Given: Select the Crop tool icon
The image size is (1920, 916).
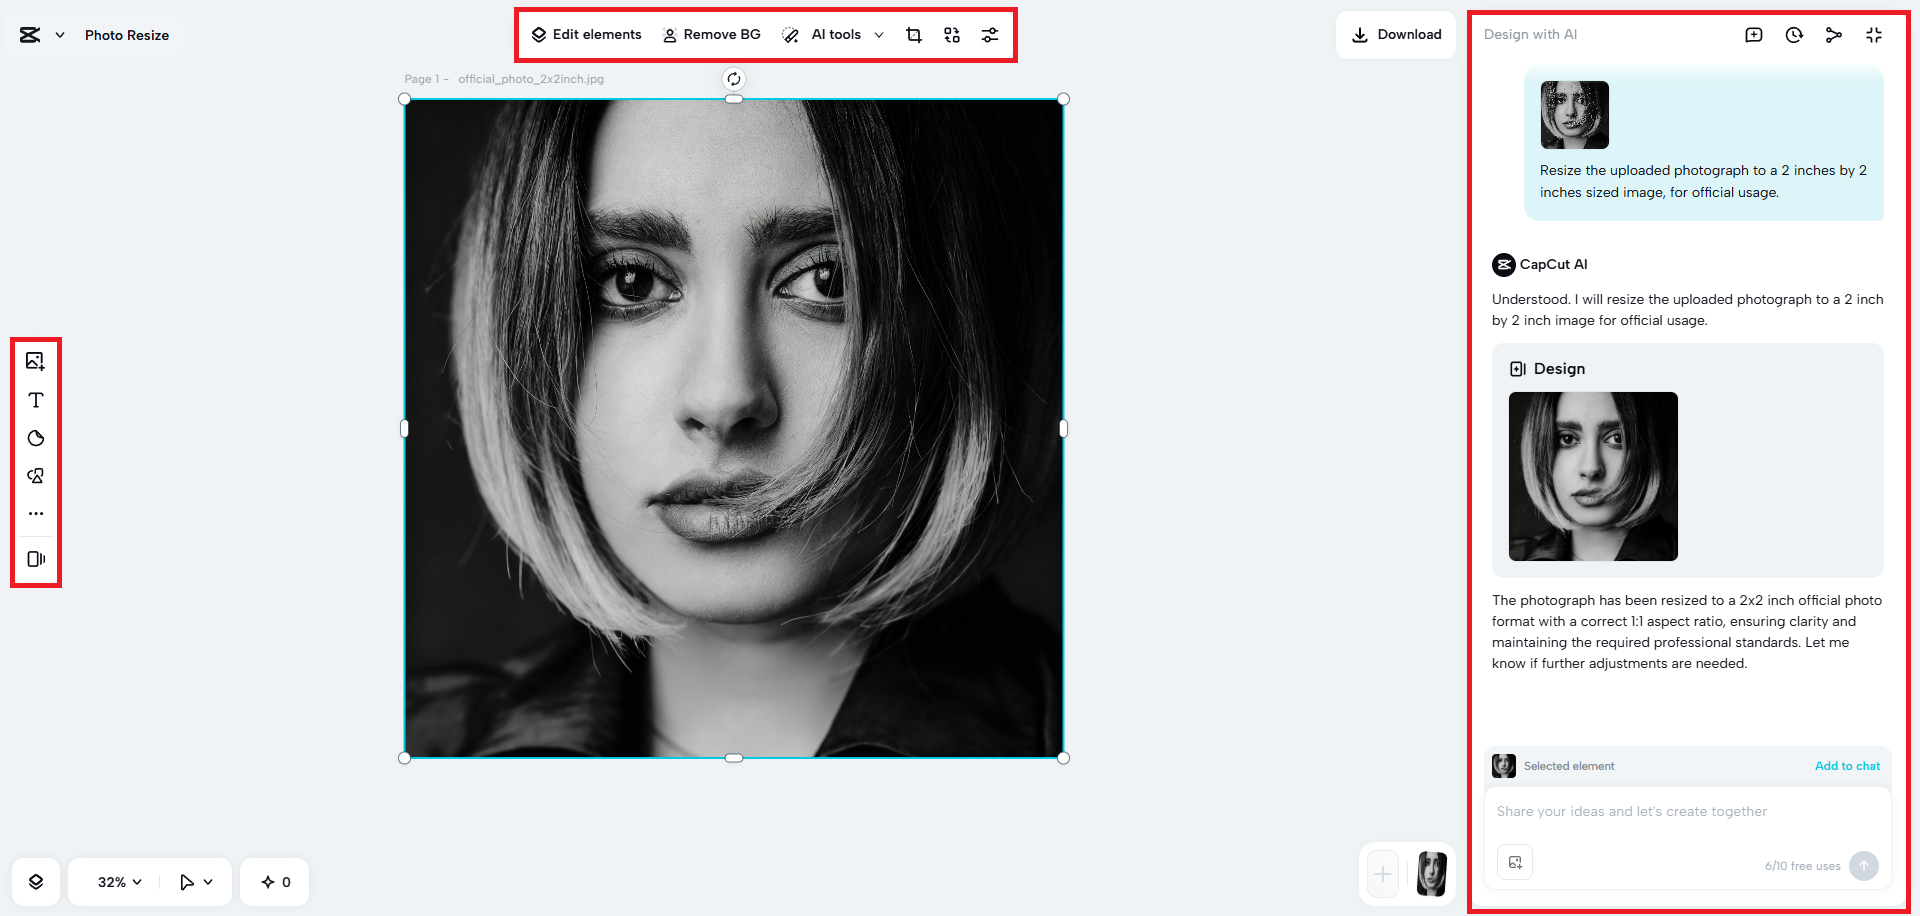Looking at the screenshot, I should click(914, 35).
